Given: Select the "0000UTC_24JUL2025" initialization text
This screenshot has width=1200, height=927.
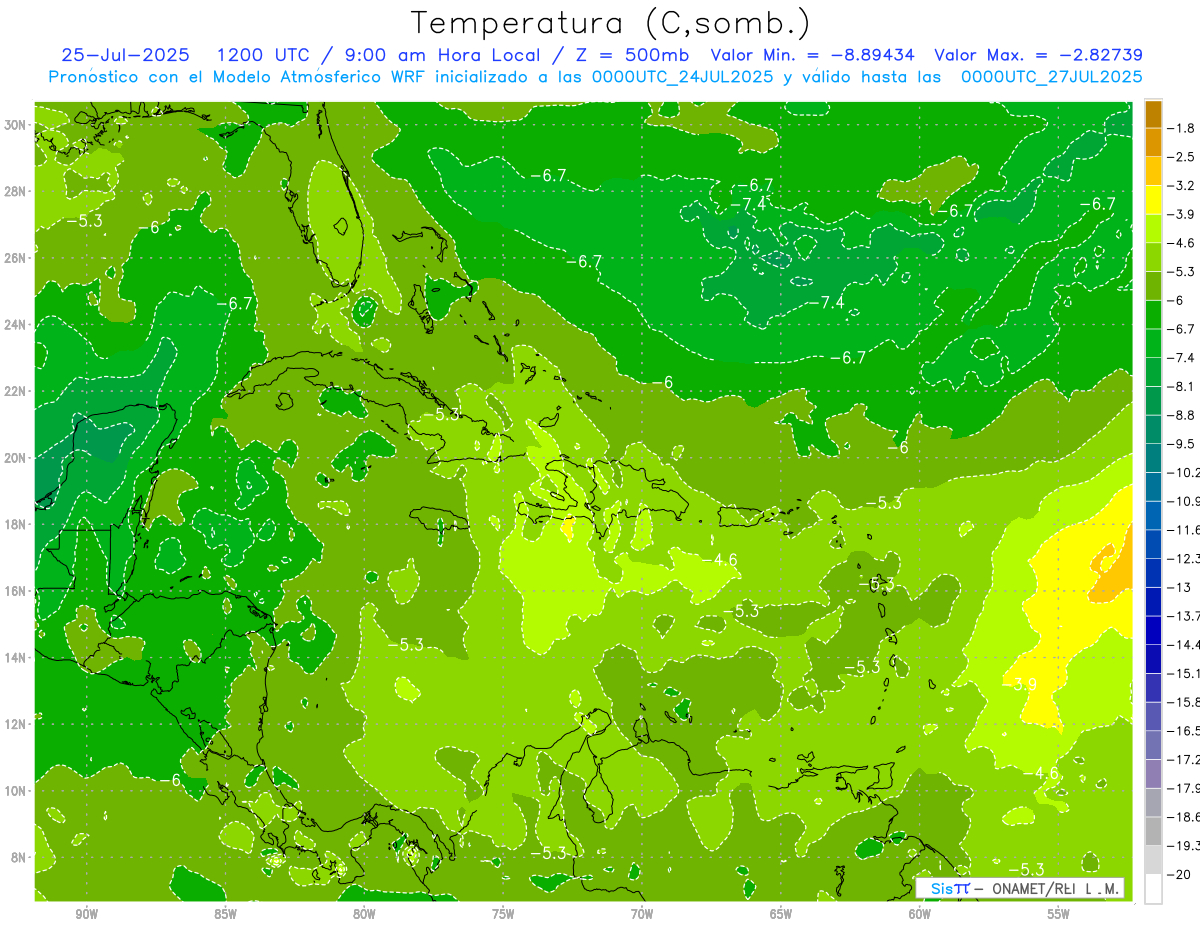Looking at the screenshot, I should coord(683,77).
